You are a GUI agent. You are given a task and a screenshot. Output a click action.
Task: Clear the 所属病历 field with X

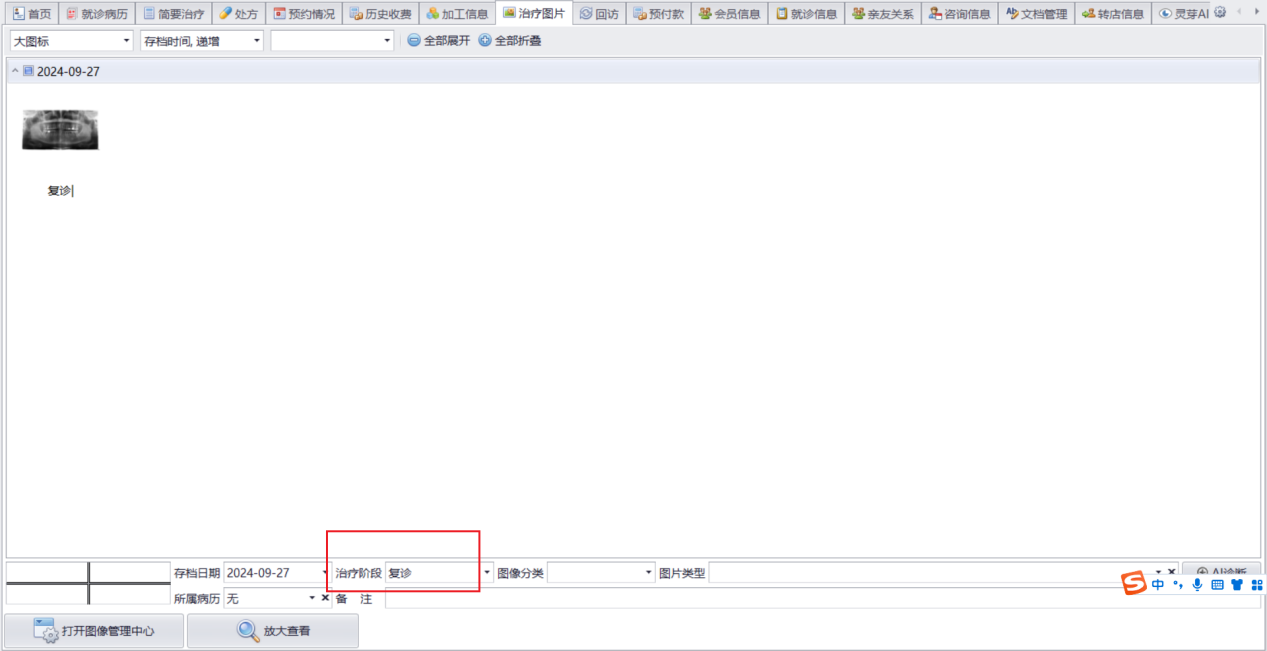325,598
